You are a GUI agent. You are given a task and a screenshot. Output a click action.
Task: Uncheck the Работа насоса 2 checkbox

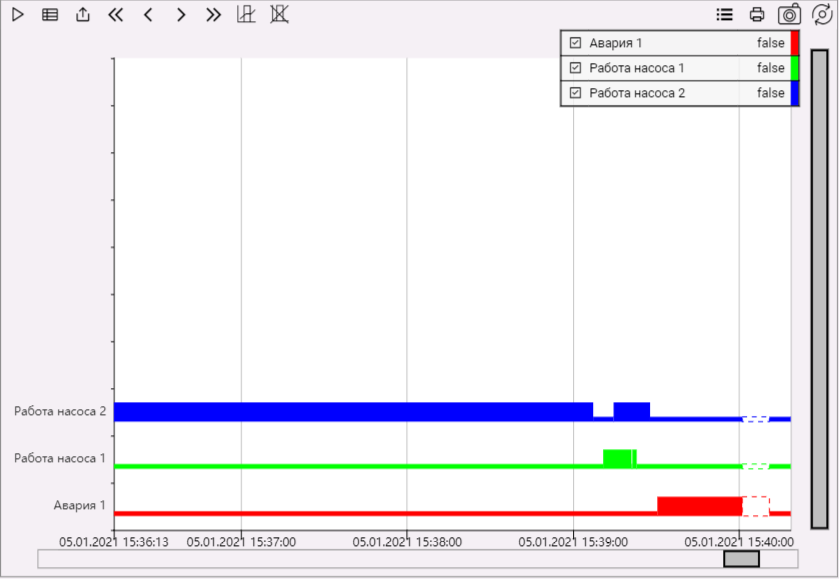click(x=575, y=93)
